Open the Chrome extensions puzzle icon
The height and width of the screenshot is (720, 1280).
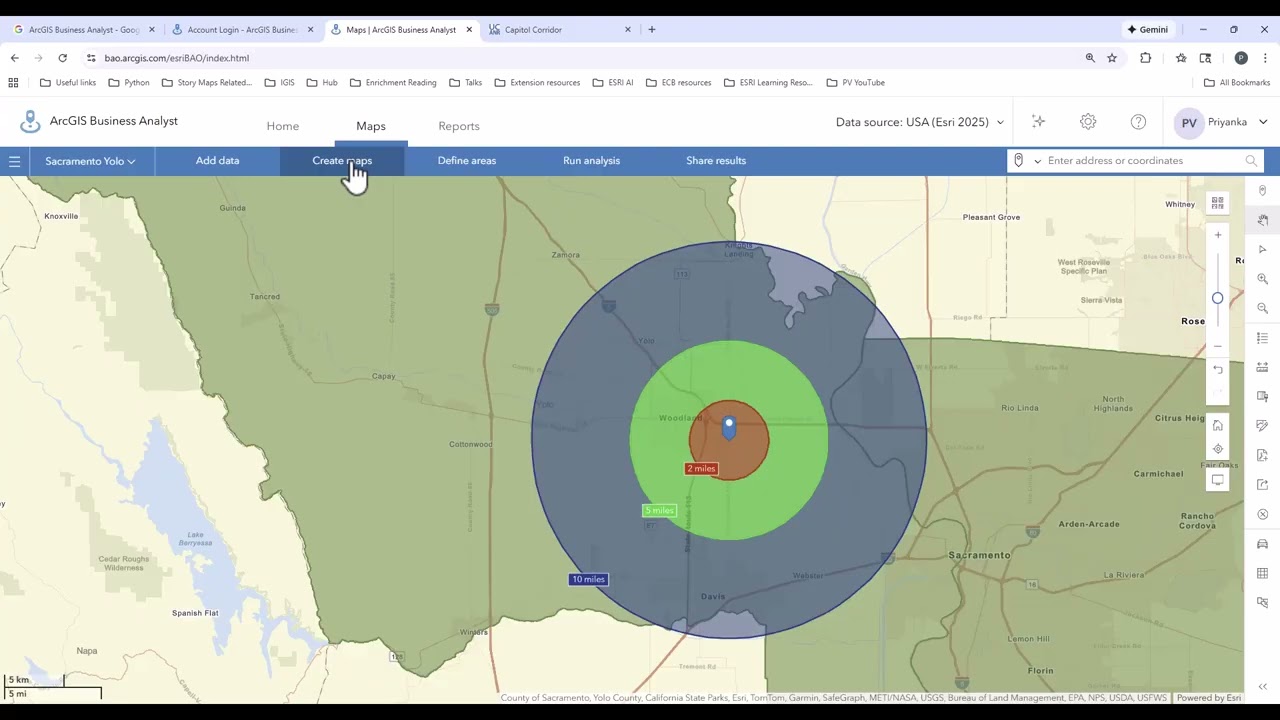pos(1146,58)
